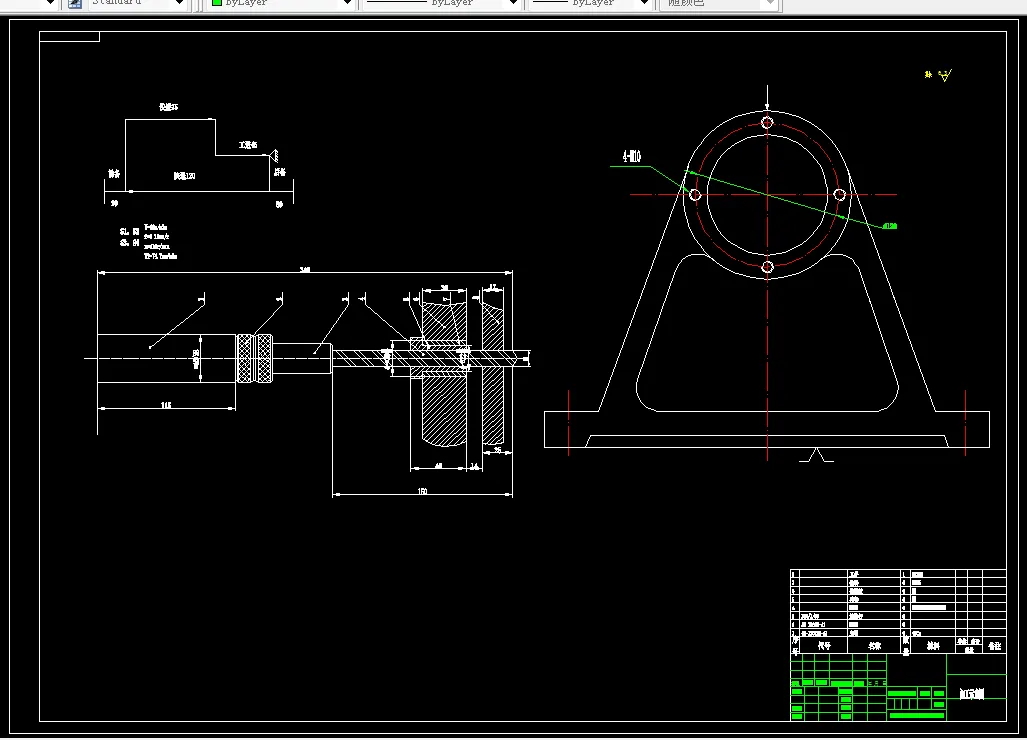Select the green diameter label near flange
1027x740 pixels.
889,226
